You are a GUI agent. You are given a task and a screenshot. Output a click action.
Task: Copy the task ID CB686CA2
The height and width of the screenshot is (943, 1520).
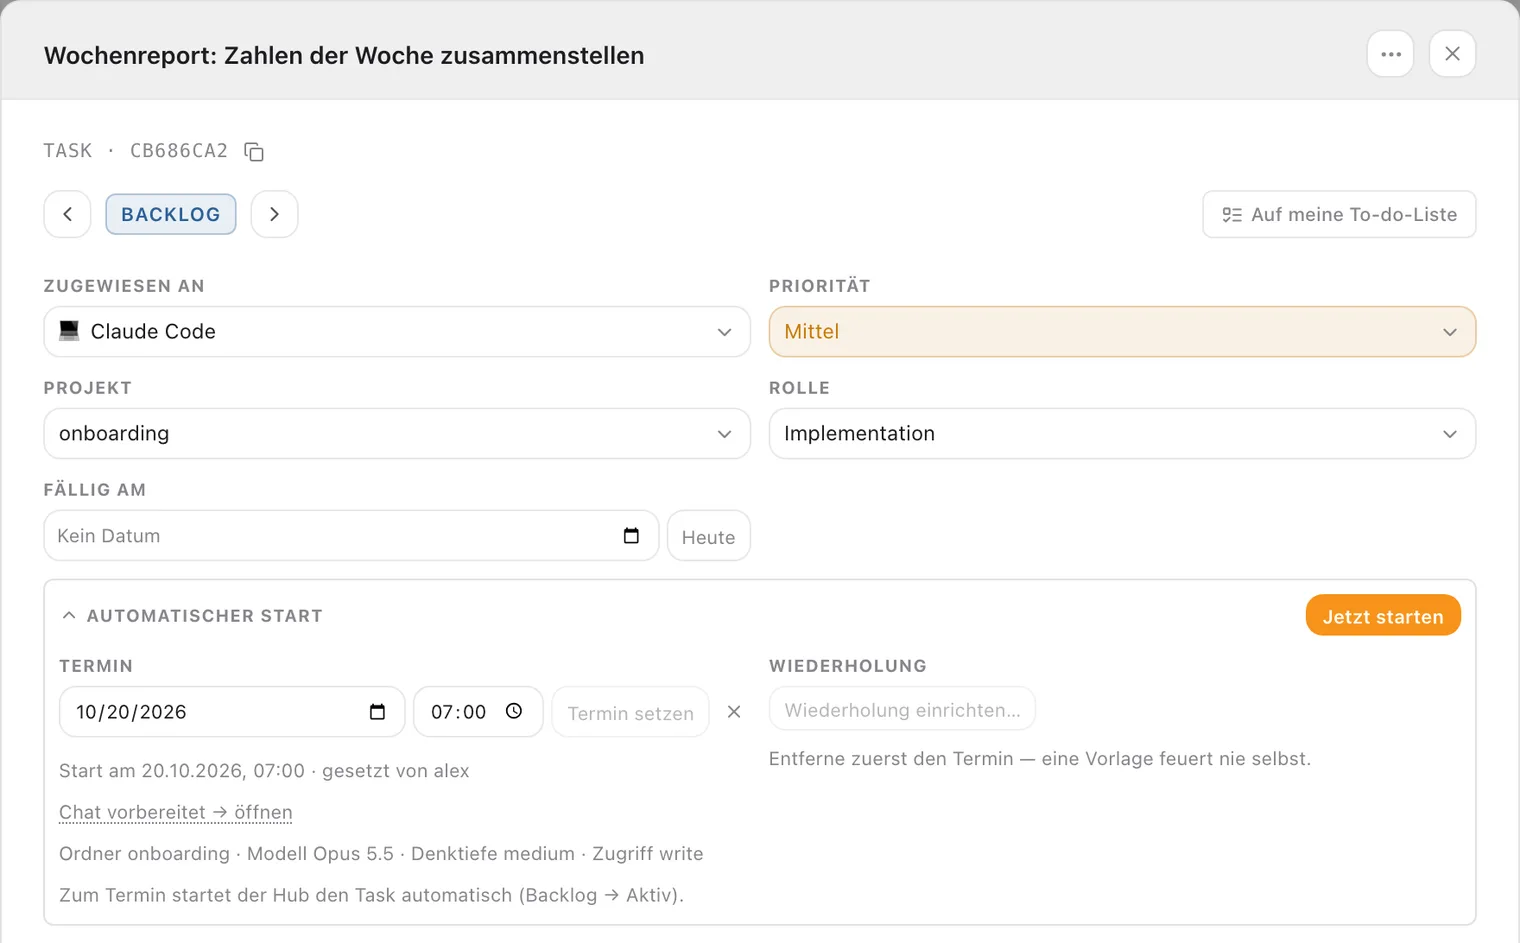(x=254, y=152)
